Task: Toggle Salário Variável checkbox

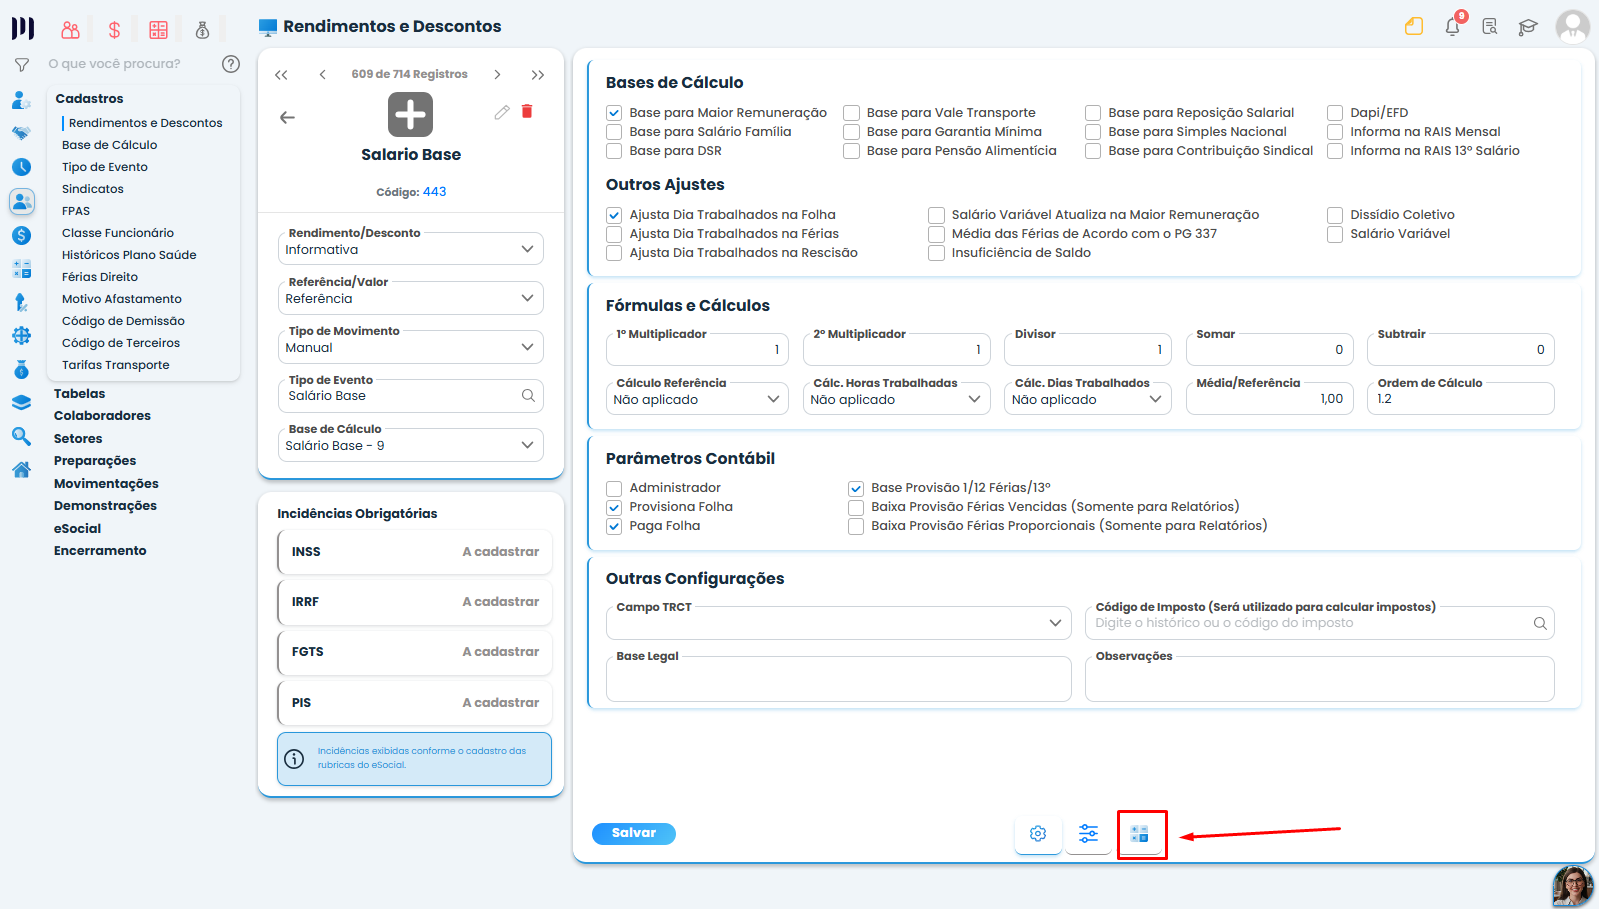Action: (x=1335, y=234)
